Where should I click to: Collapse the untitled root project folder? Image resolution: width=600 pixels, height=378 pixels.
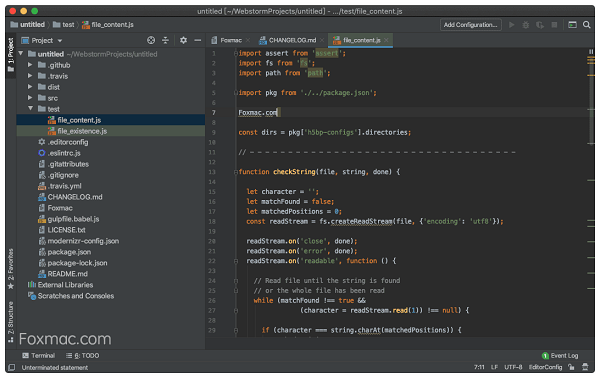tap(21, 54)
